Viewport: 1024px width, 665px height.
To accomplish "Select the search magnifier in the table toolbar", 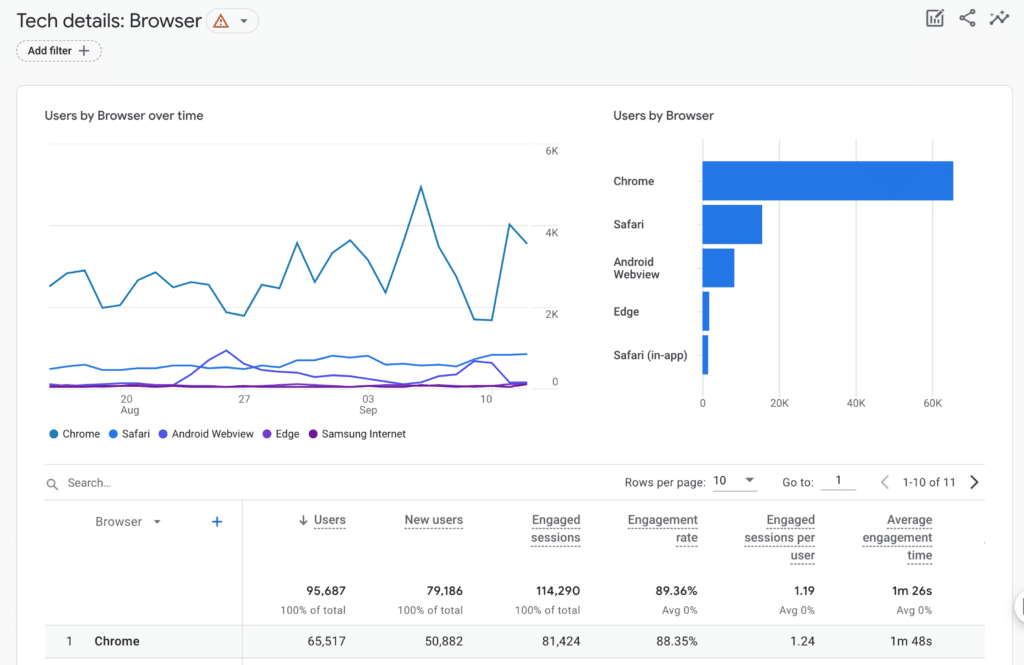I will point(52,483).
